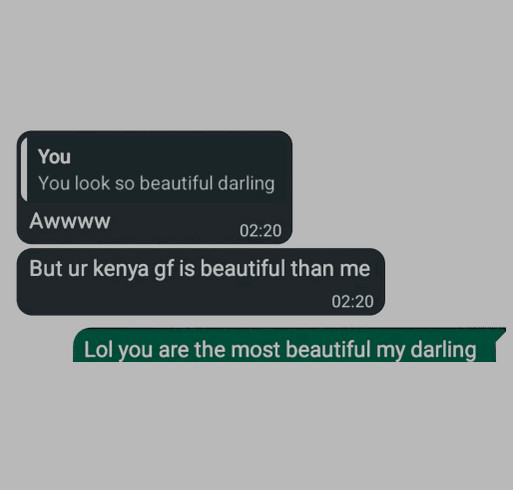The height and width of the screenshot is (490, 513).
Task: Click the 02:20 timestamp under kenya message
Action: [352, 302]
